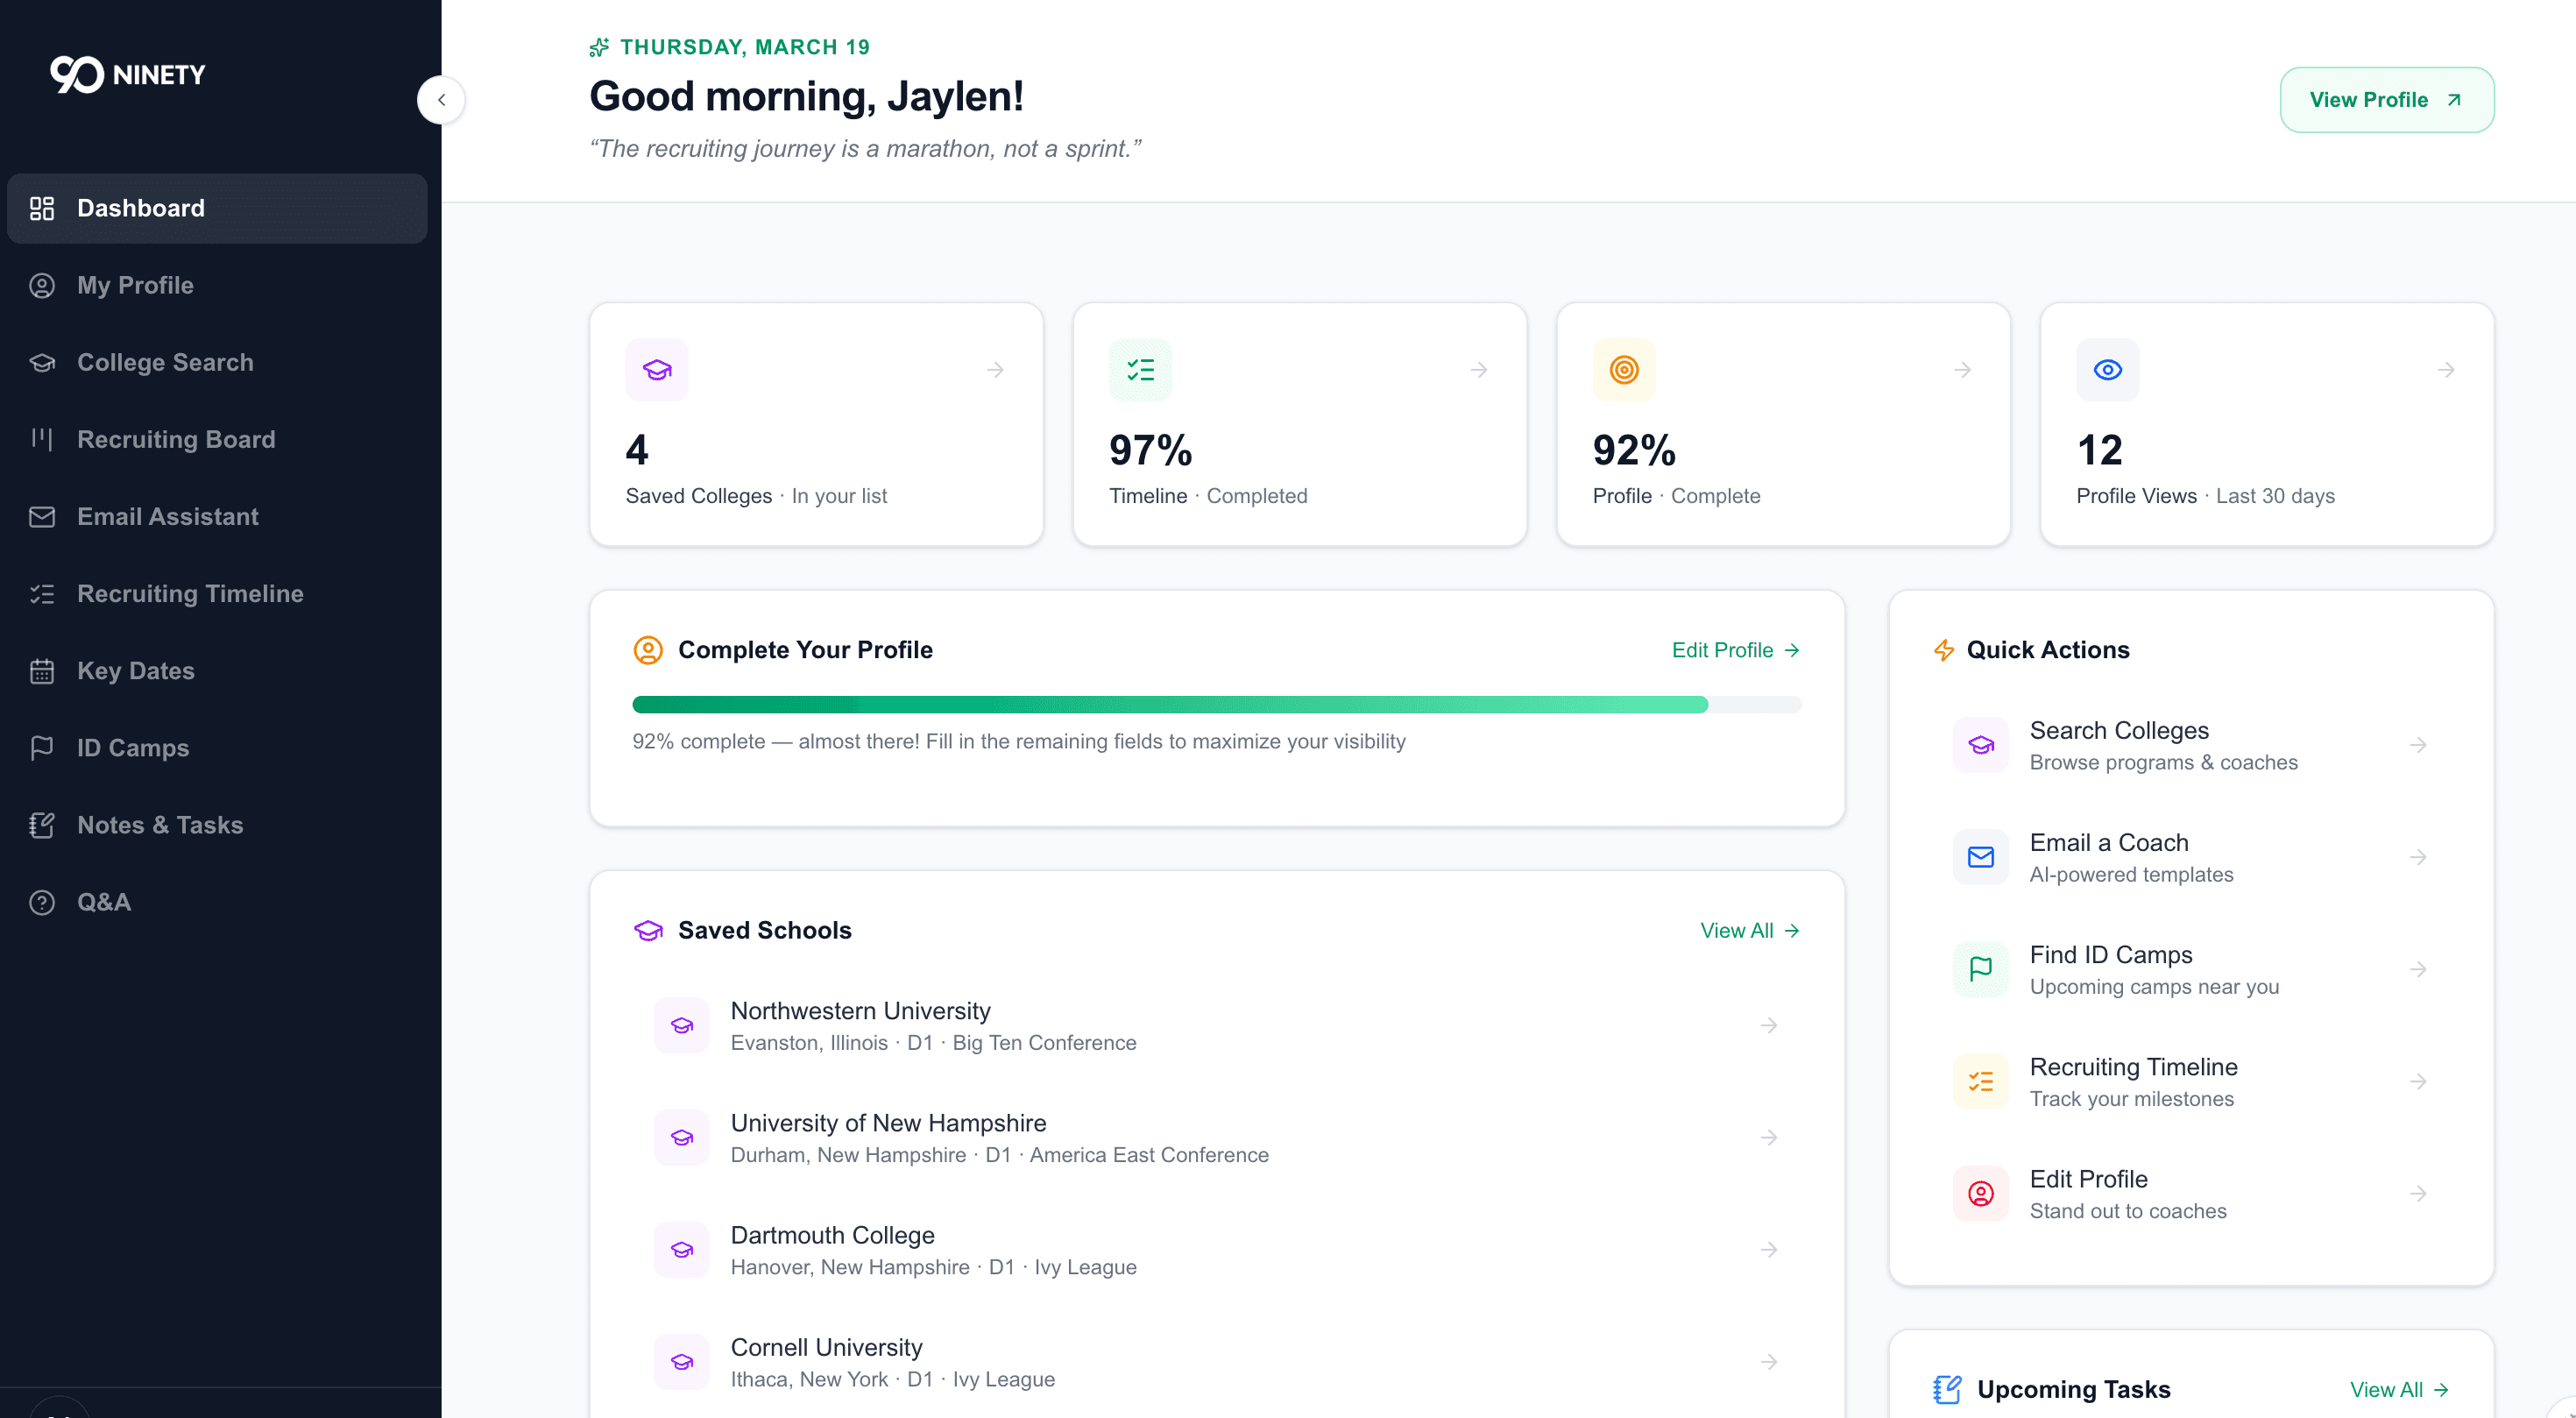Image resolution: width=2576 pixels, height=1418 pixels.
Task: Go to My Profile in the sidebar
Action: click(217, 285)
